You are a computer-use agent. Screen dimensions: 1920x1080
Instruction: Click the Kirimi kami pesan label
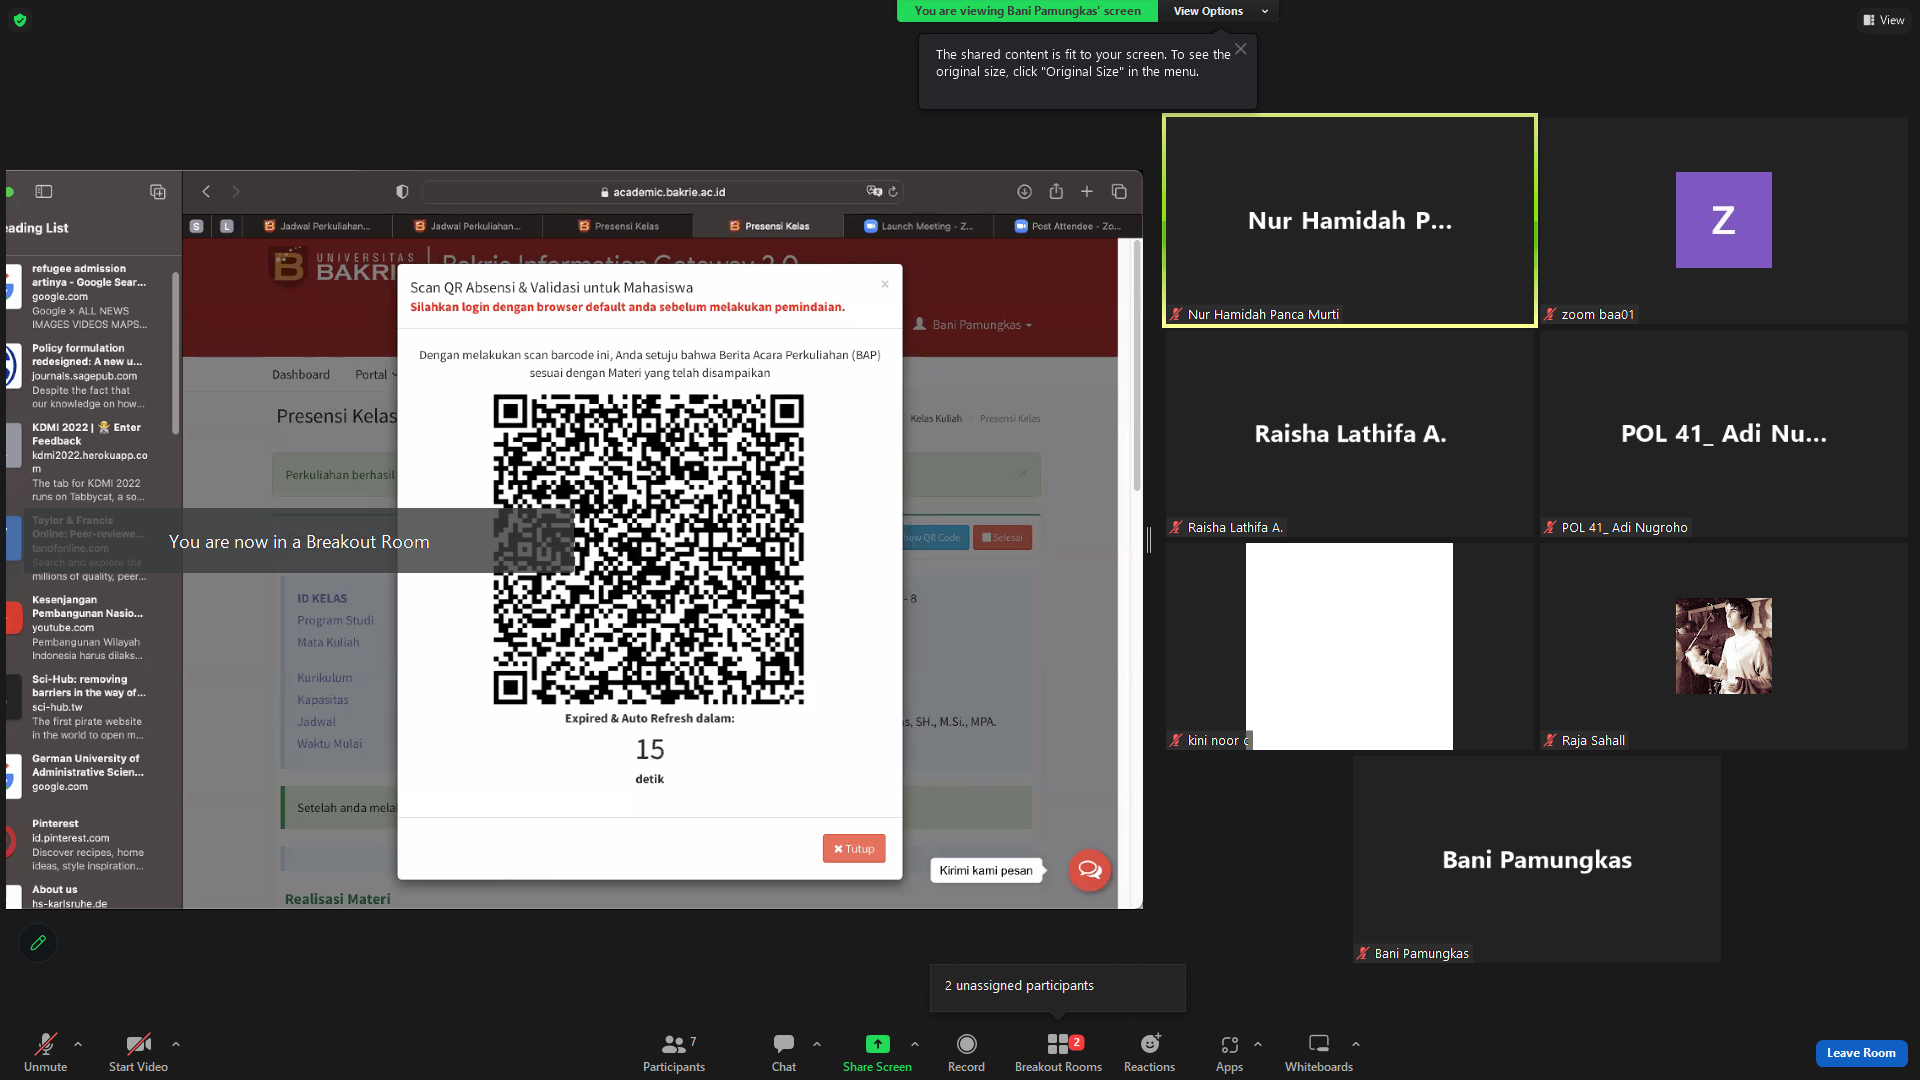click(986, 870)
